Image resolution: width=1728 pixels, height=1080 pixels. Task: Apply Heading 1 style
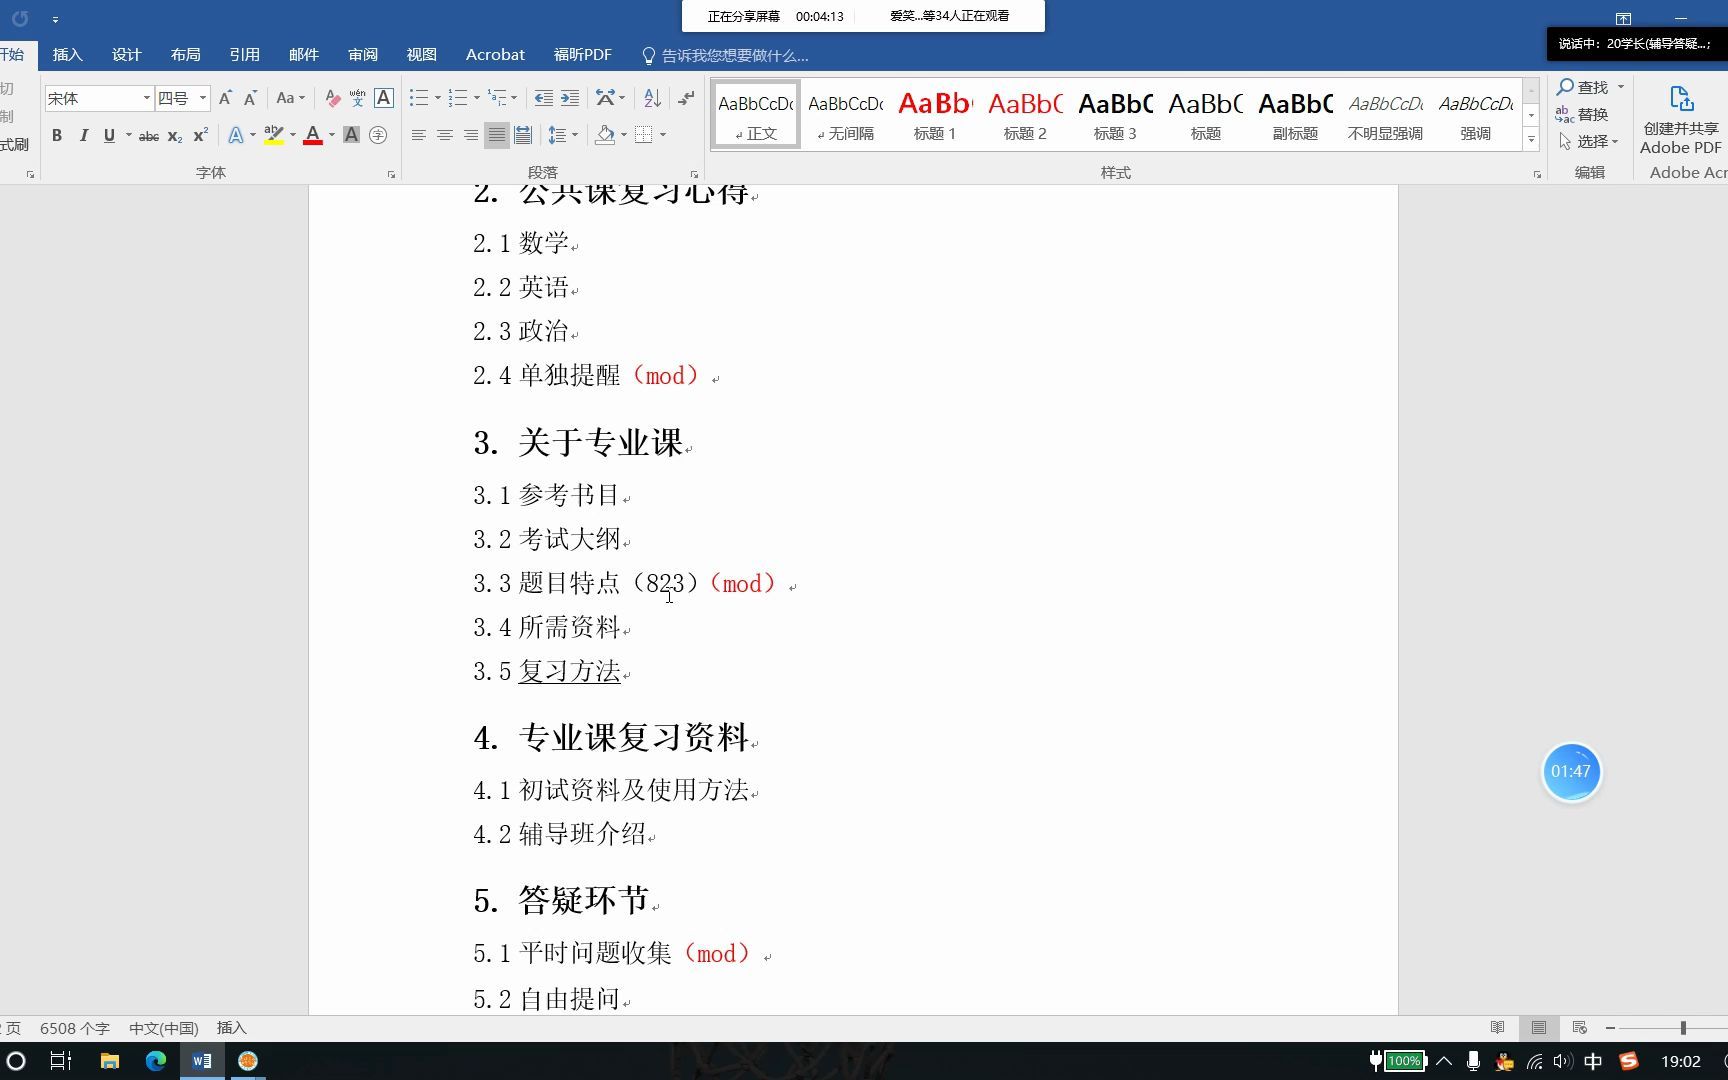tap(935, 115)
